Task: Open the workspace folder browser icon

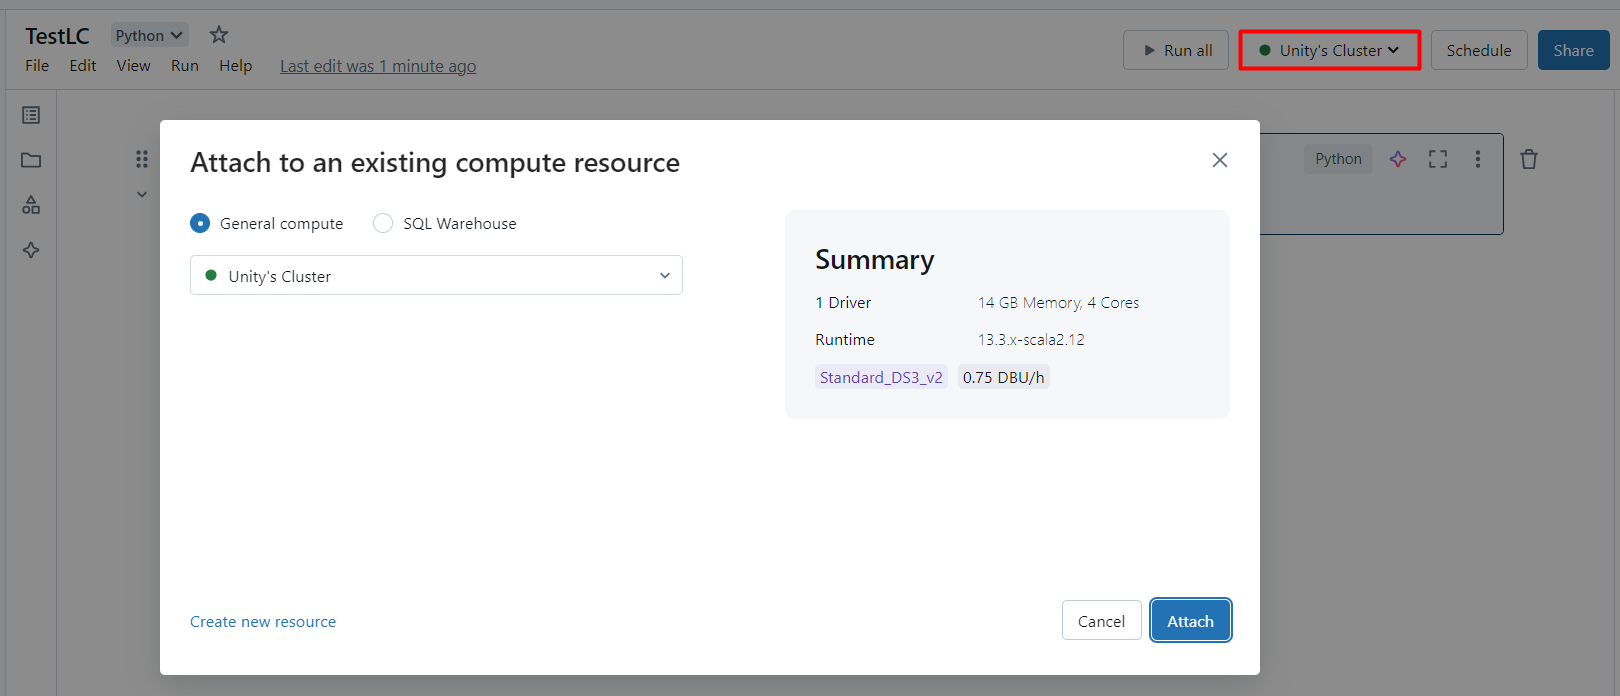Action: [x=31, y=160]
